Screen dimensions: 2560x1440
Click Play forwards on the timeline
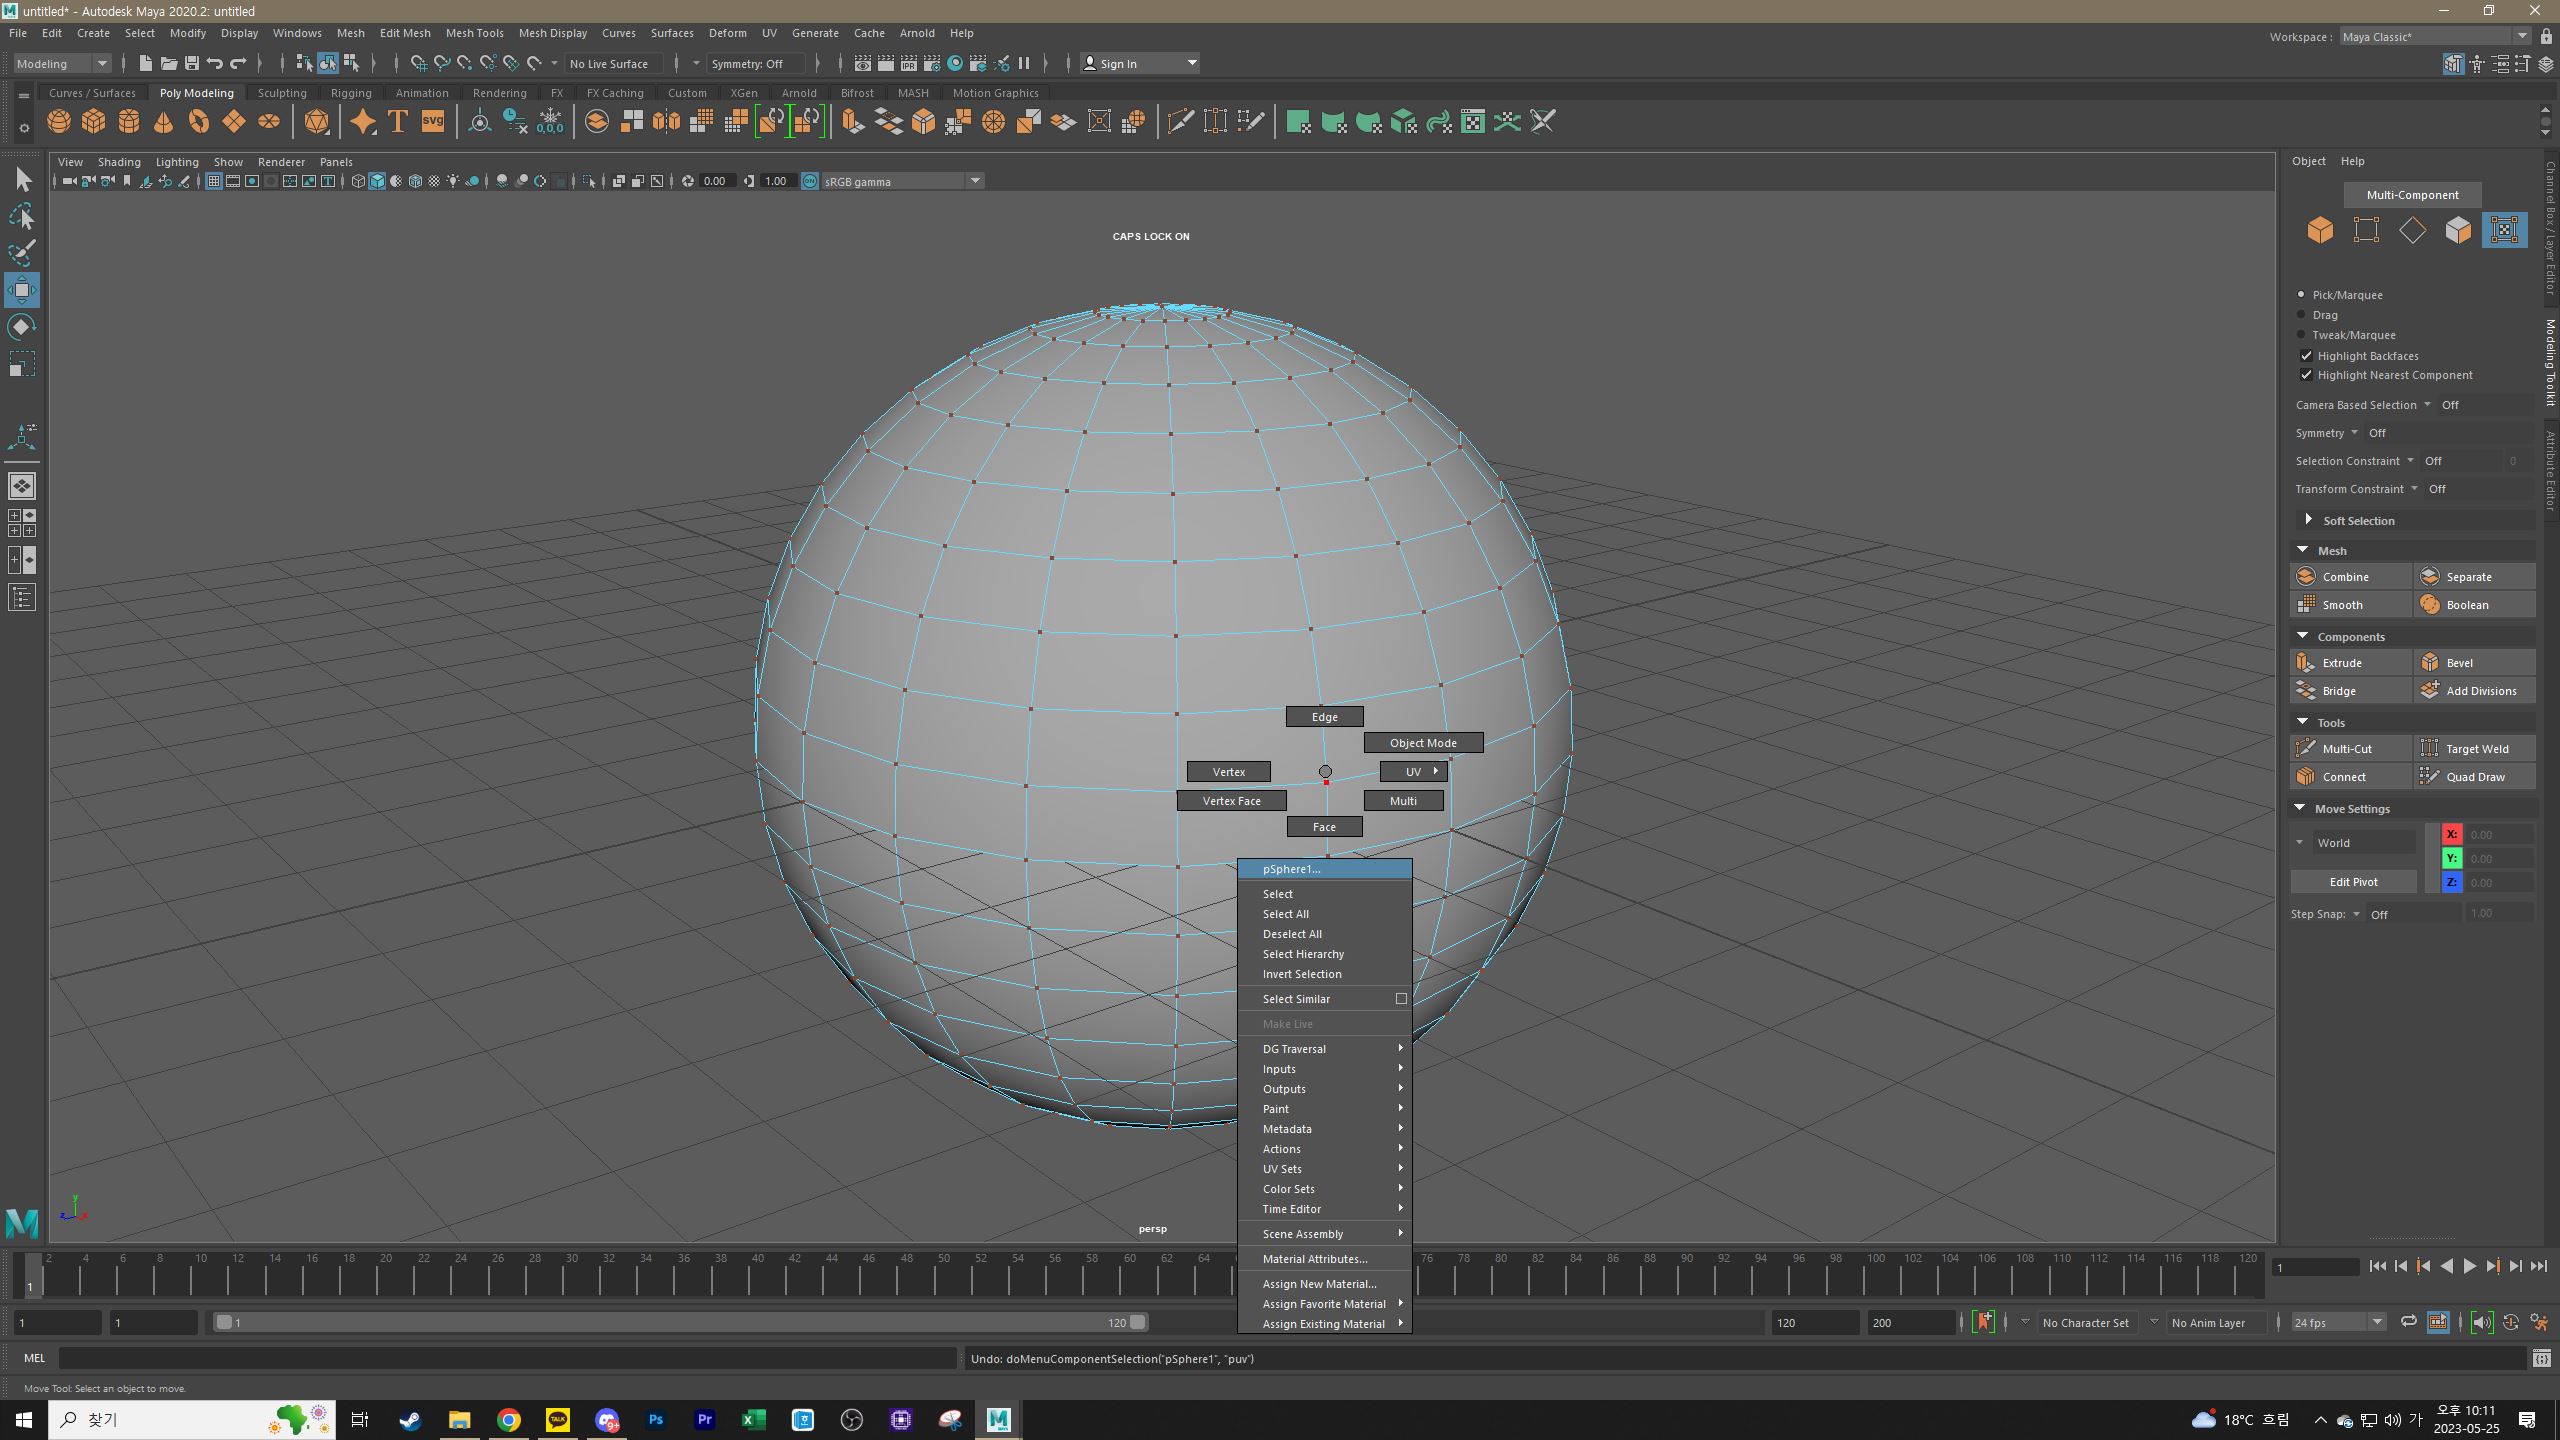click(x=2469, y=1267)
